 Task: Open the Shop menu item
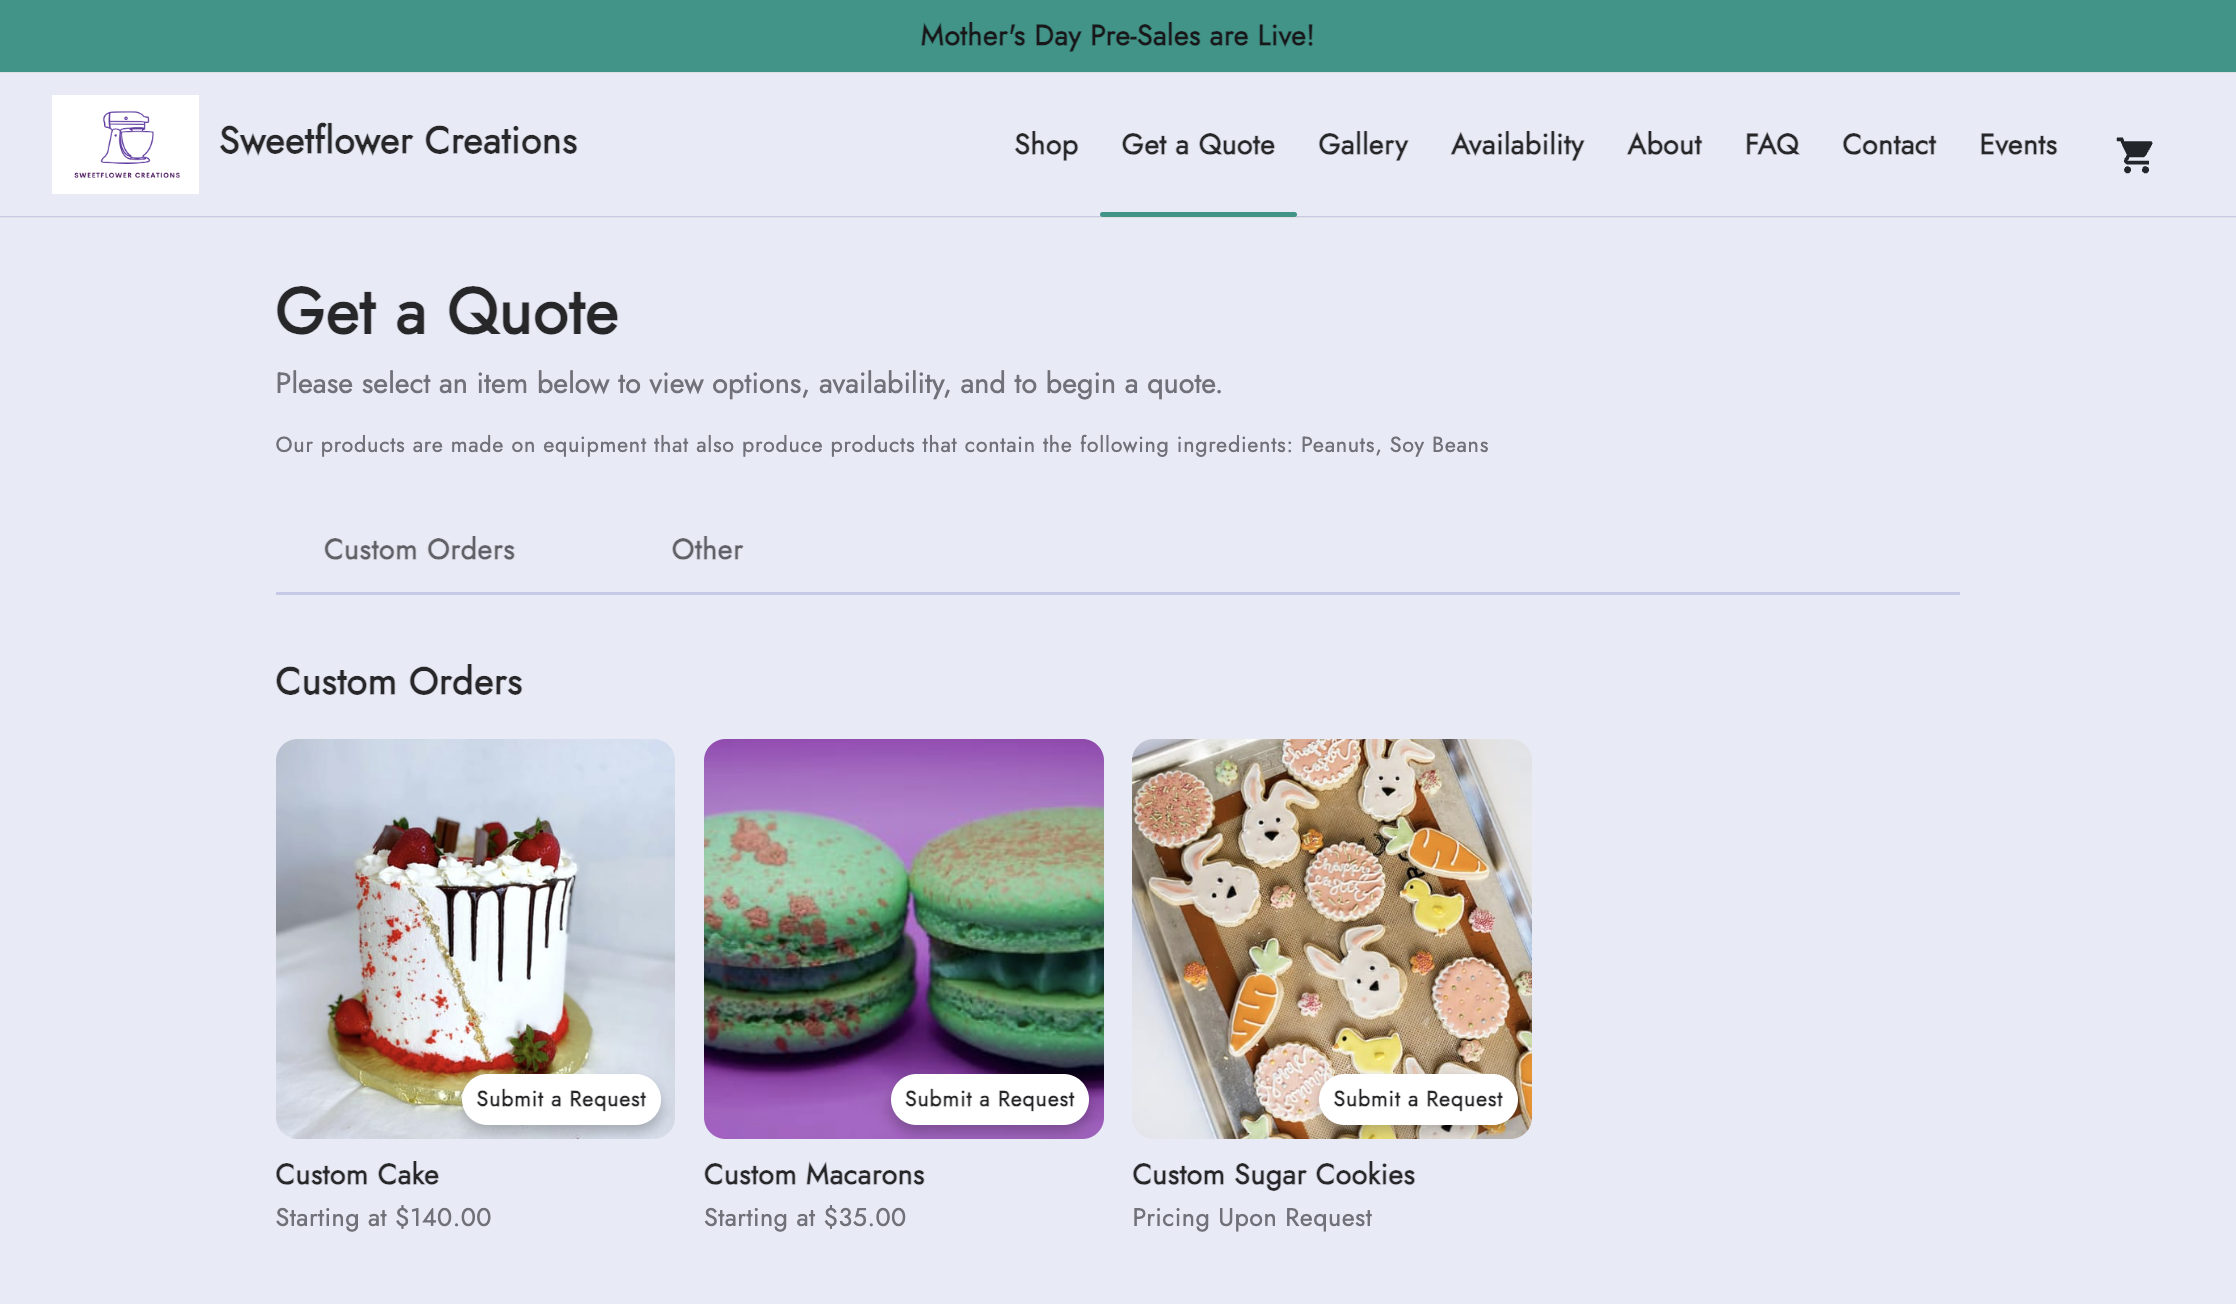tap(1046, 144)
